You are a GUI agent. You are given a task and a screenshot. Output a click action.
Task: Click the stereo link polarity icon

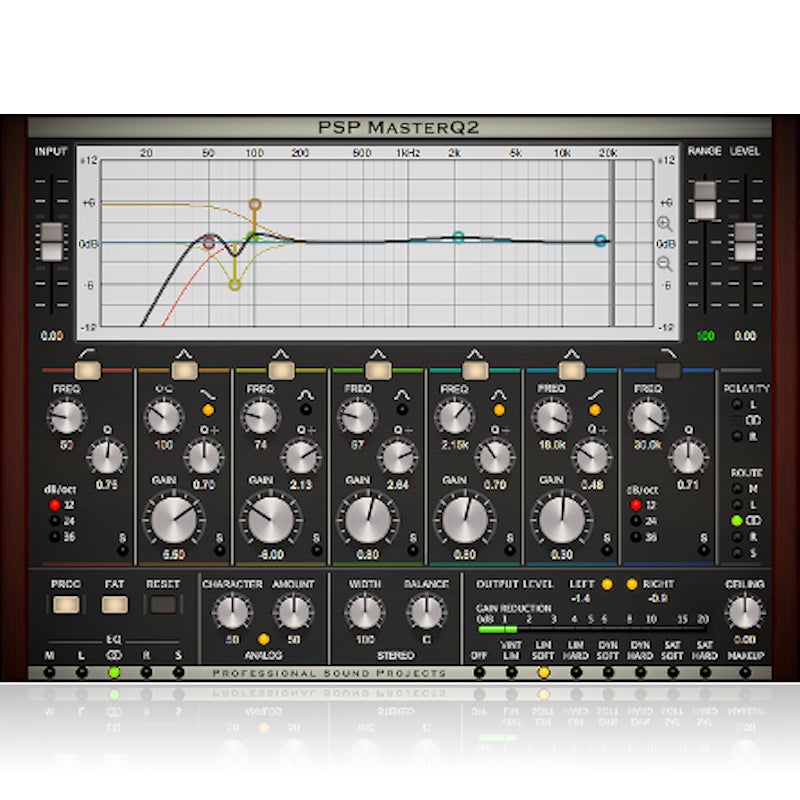753,420
